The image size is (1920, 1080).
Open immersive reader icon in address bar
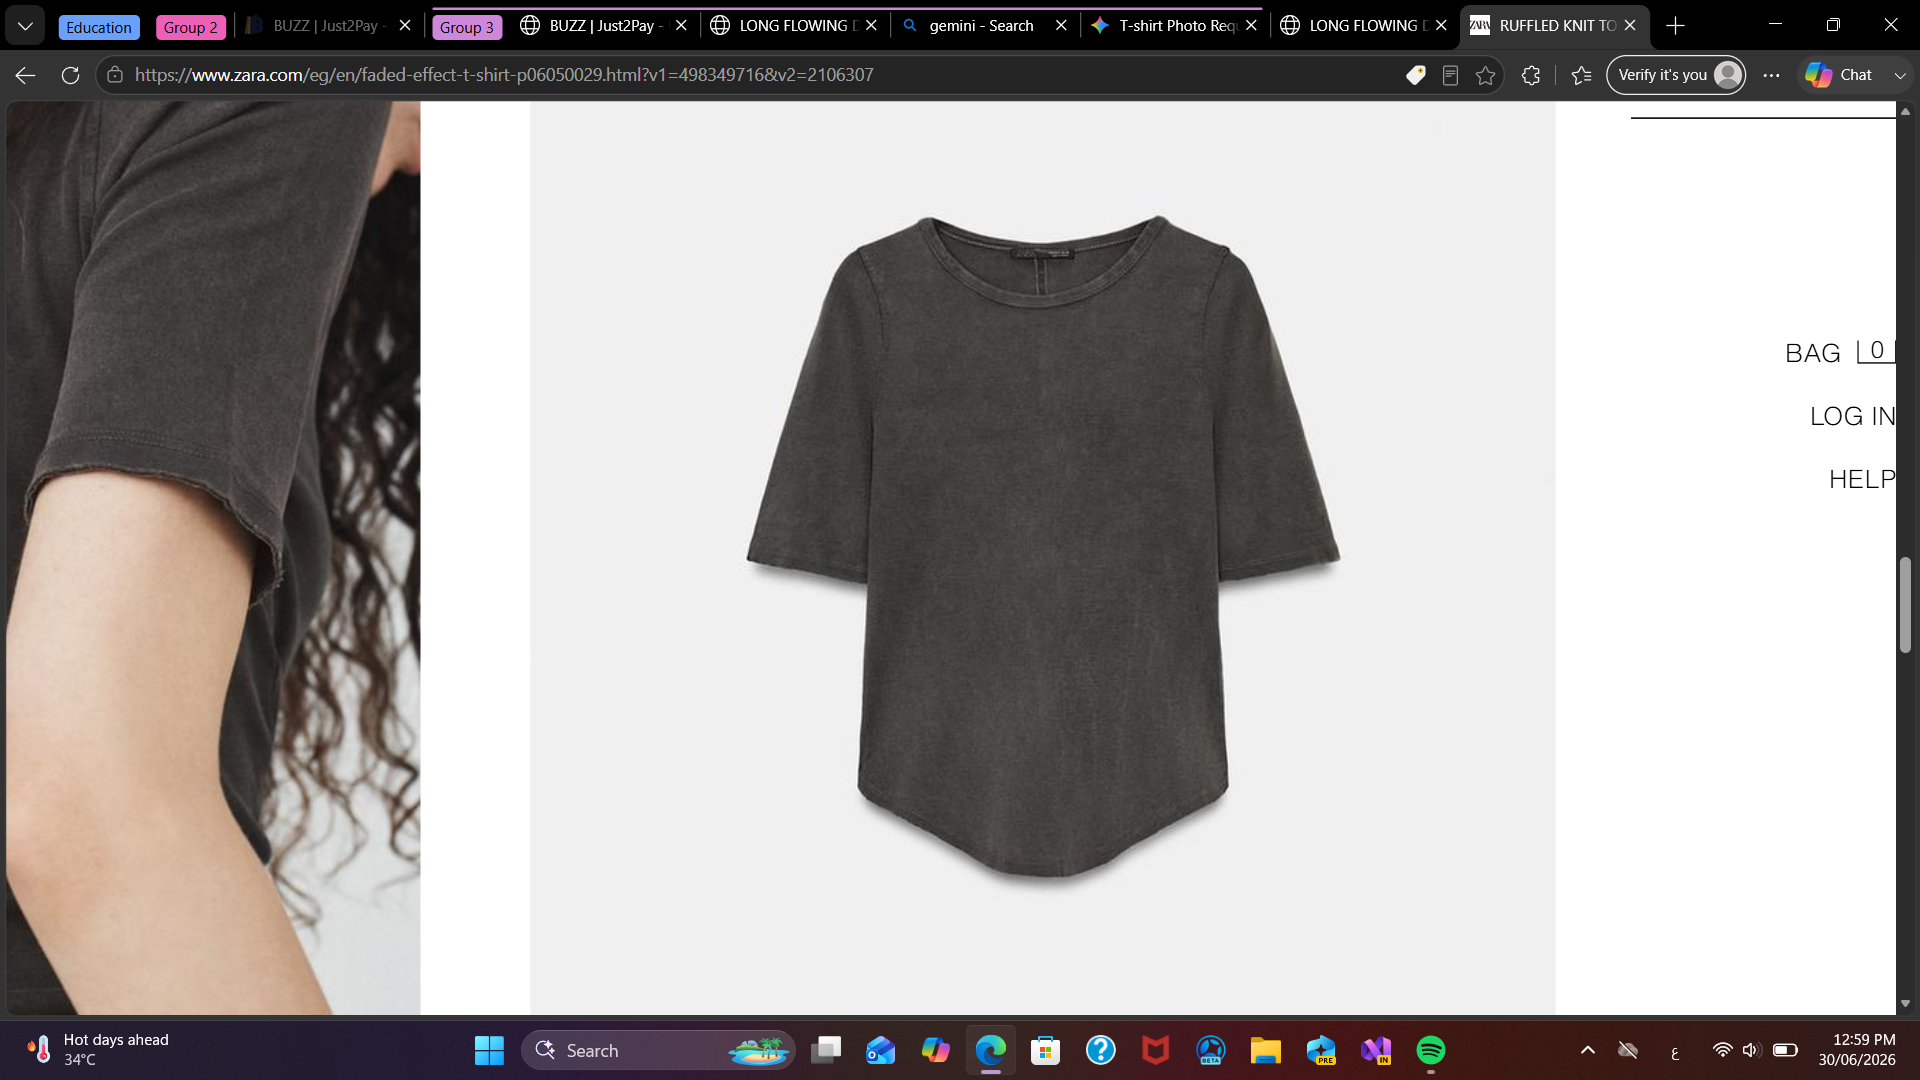coord(1450,75)
